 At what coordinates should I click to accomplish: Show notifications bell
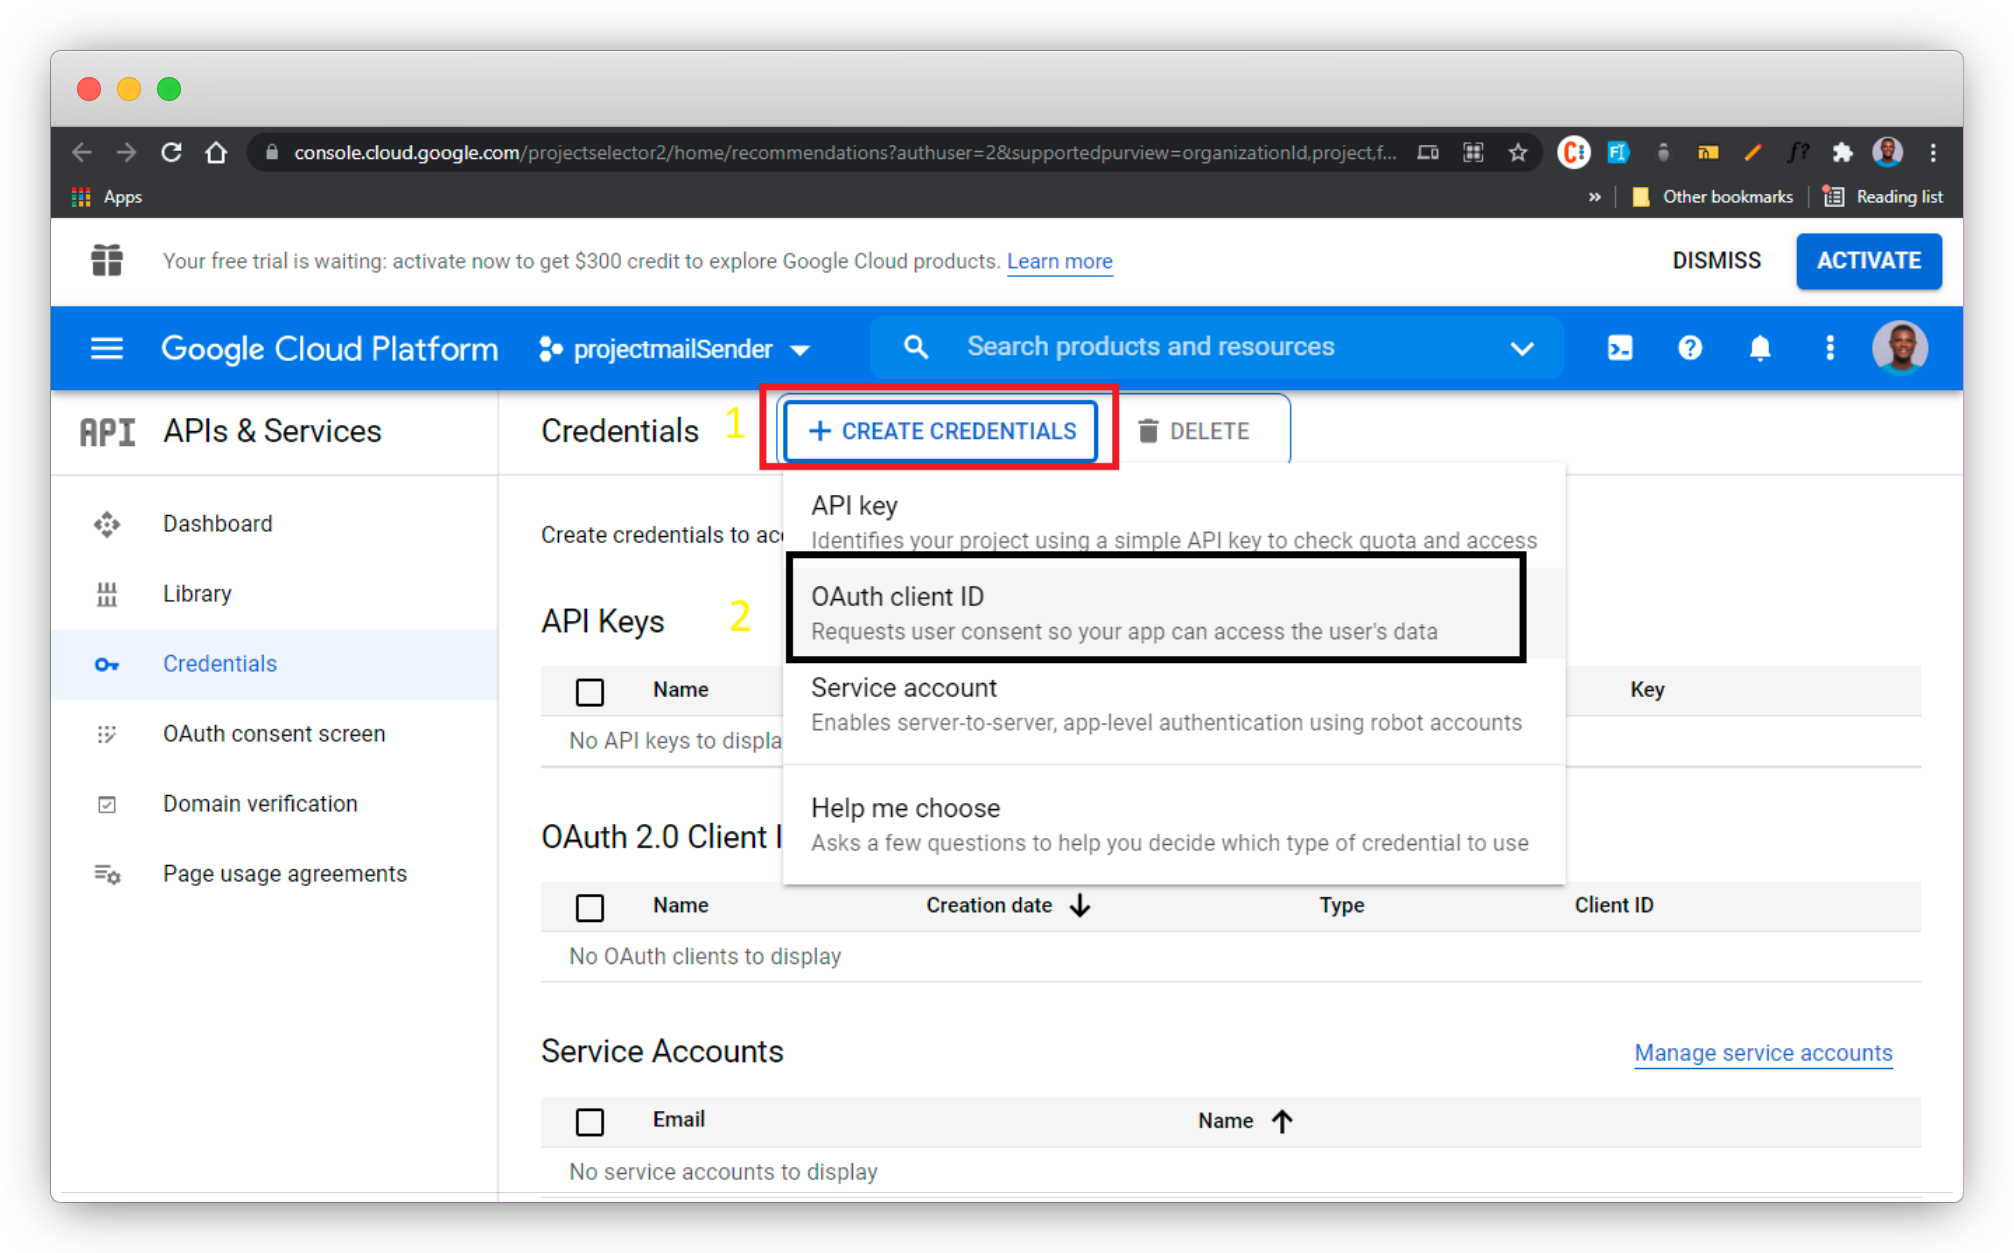(x=1760, y=348)
